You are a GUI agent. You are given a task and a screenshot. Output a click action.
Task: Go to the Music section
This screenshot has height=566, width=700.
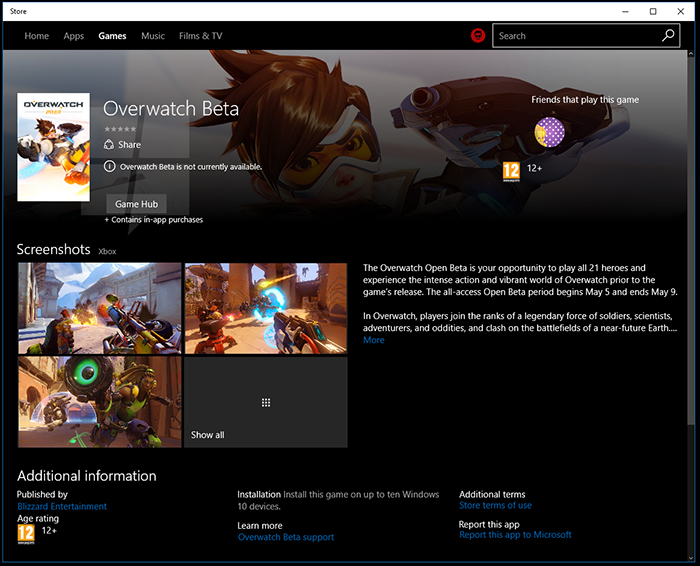[153, 36]
